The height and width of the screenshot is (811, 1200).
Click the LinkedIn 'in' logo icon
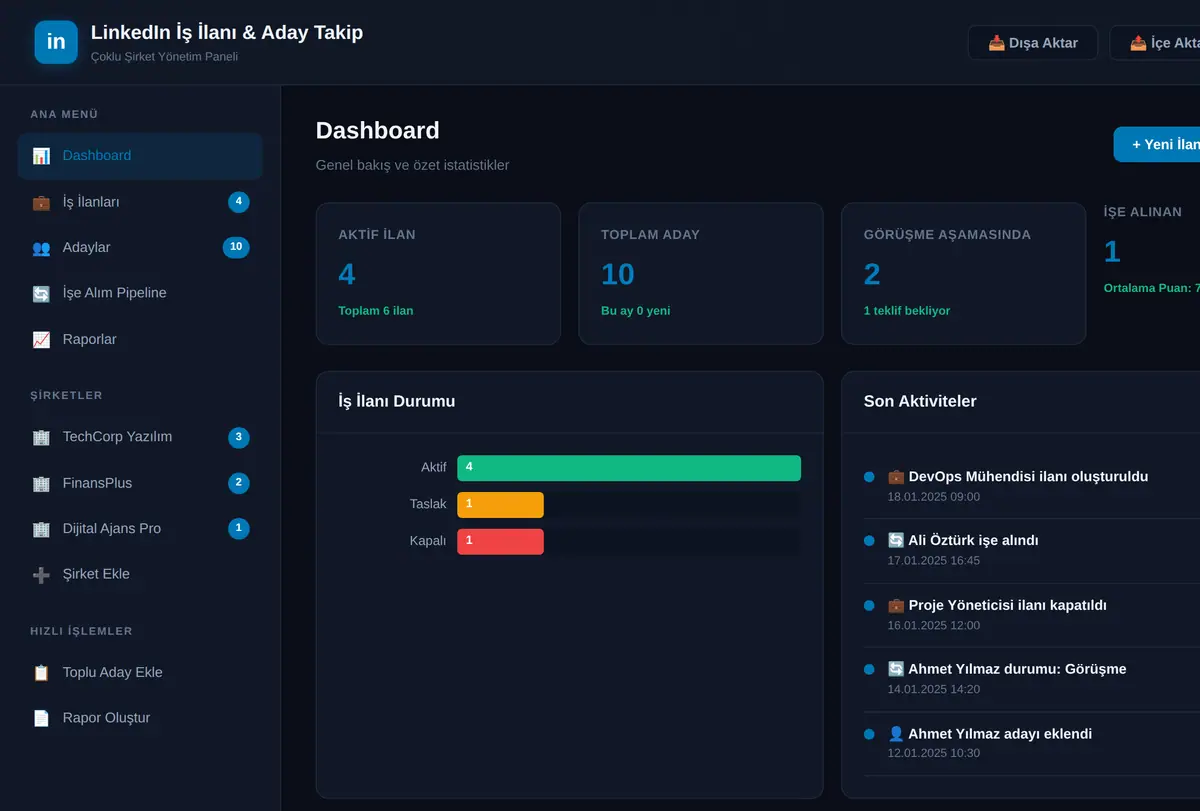coord(56,42)
